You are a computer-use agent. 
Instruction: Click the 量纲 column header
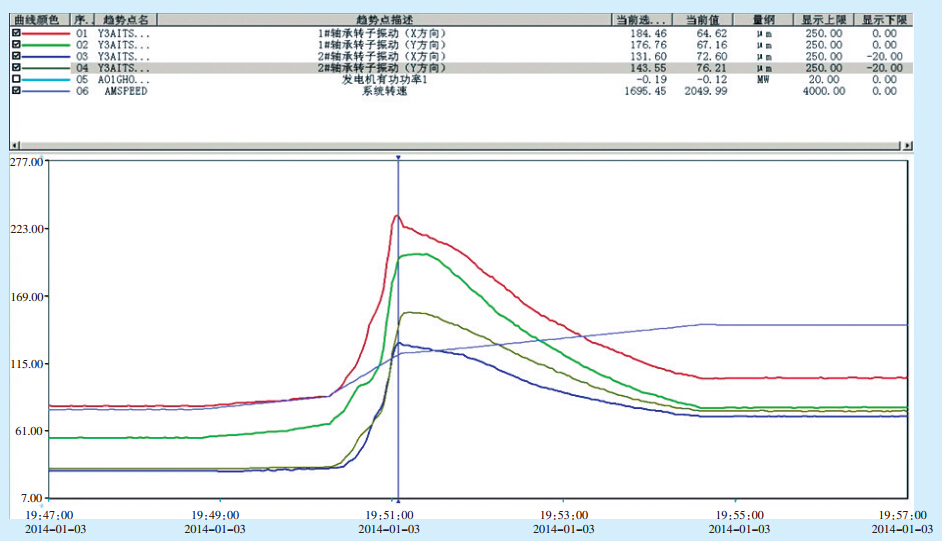click(762, 20)
